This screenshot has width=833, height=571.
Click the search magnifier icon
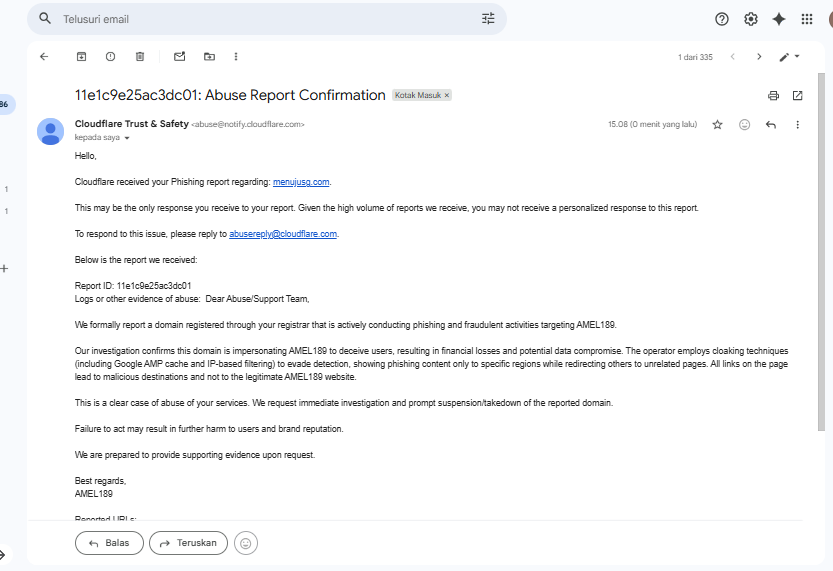(x=45, y=19)
